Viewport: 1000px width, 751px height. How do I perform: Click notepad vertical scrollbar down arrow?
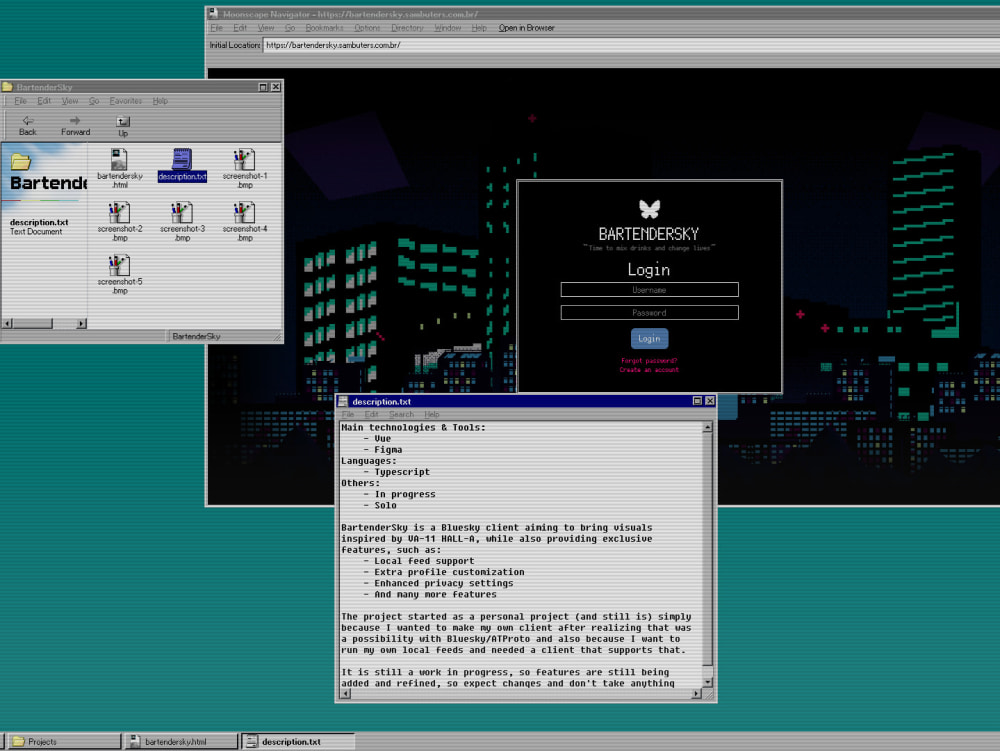click(x=707, y=683)
